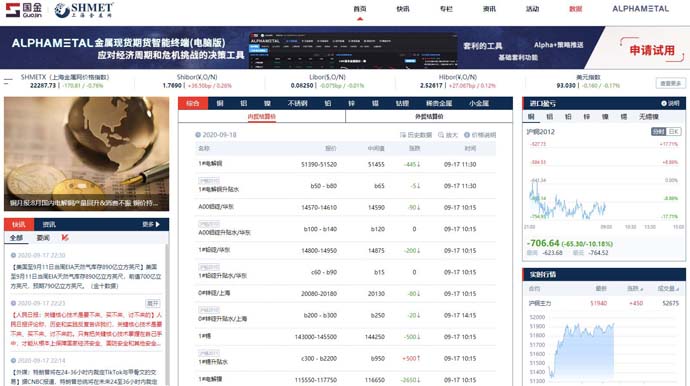Click the globe and coins news thumbnail
The height and width of the screenshot is (386, 690).
click(86, 154)
